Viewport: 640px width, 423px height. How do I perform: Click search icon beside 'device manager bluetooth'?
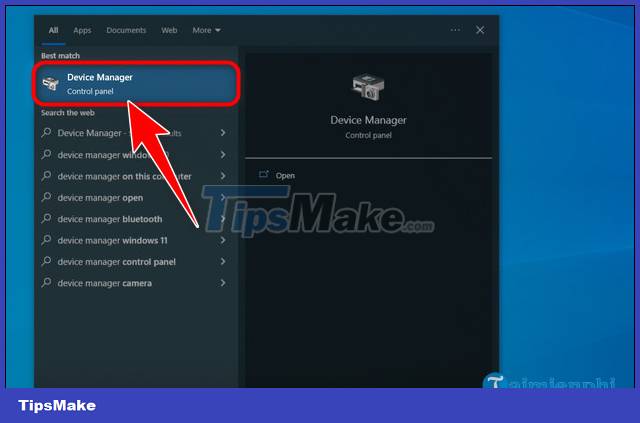pos(47,218)
